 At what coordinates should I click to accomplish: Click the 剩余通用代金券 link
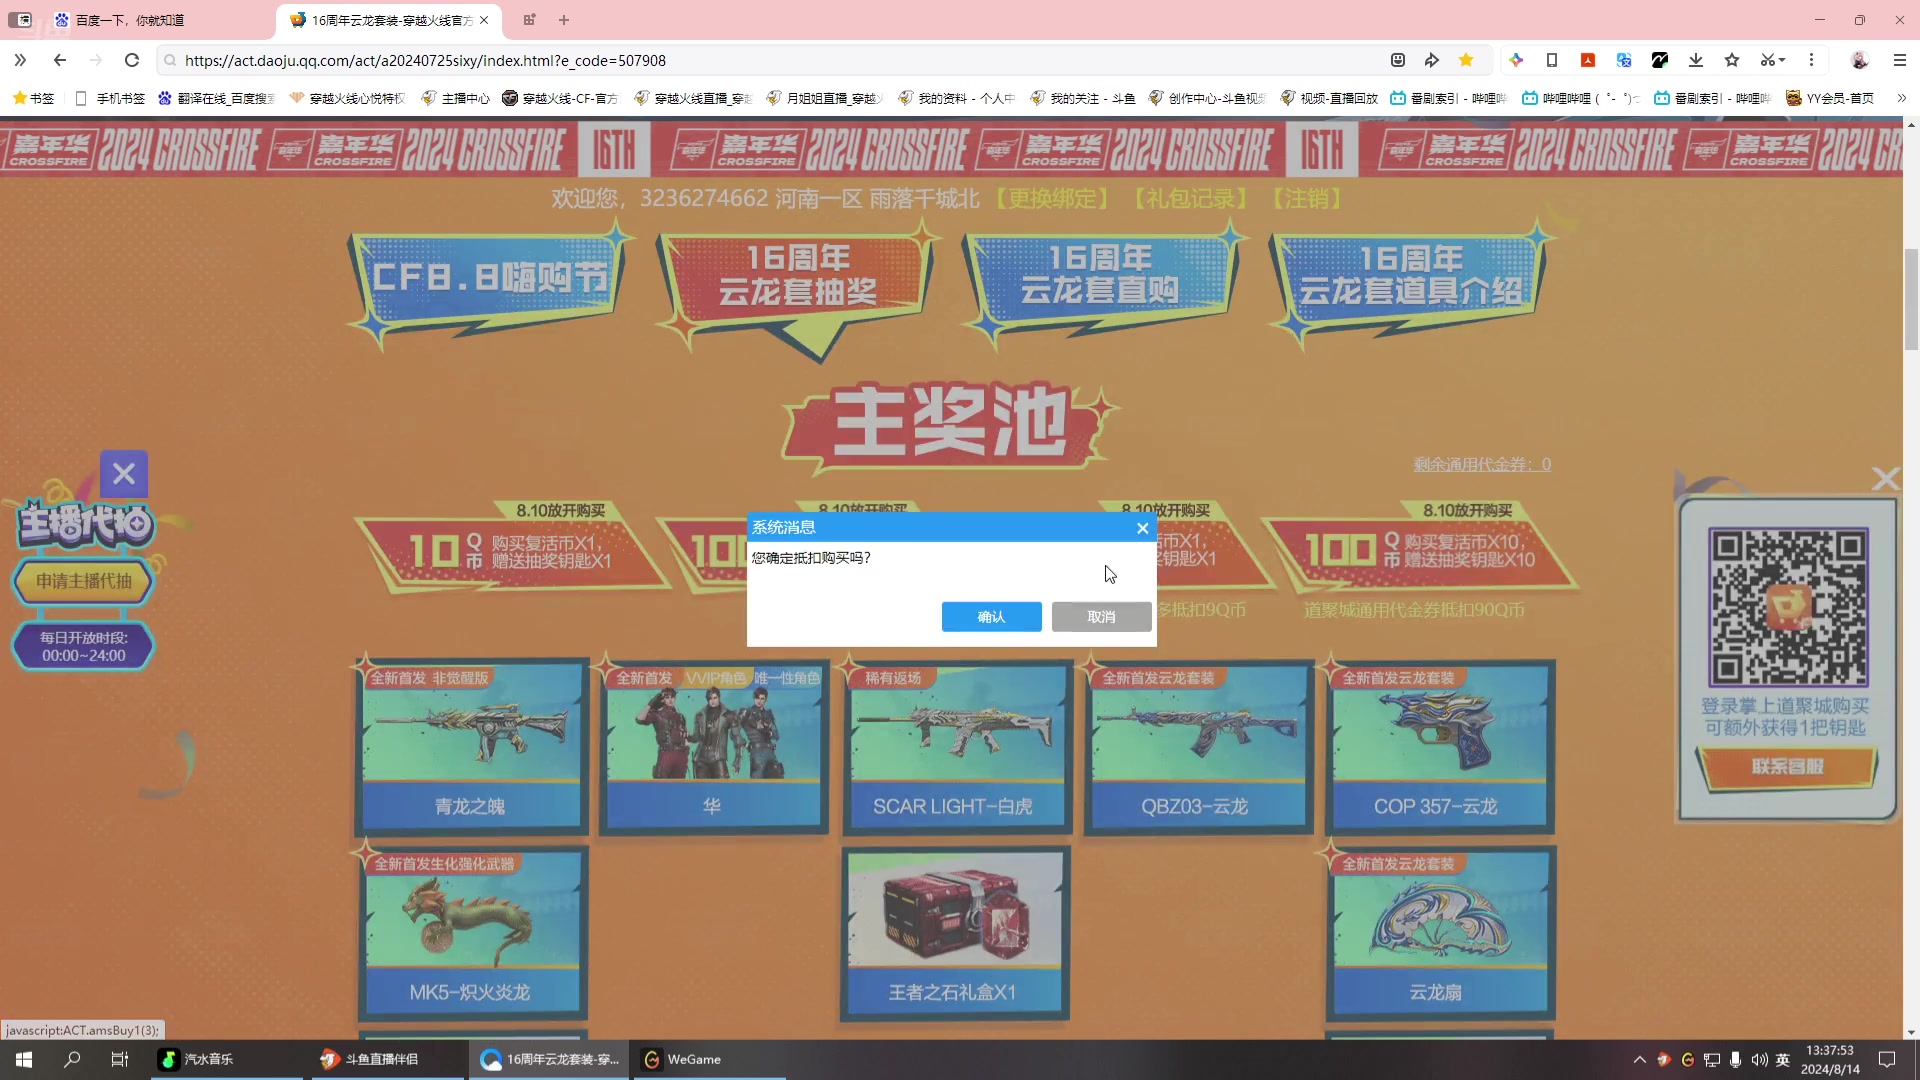pos(1482,464)
